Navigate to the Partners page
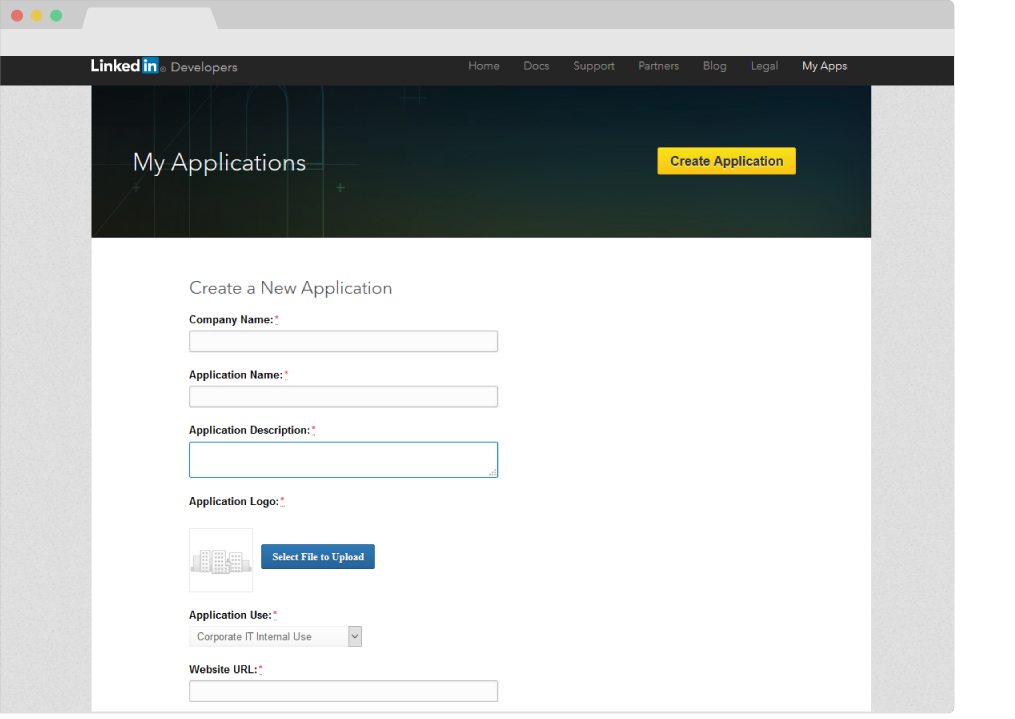Image resolution: width=1015 pixels, height=719 pixels. click(658, 66)
